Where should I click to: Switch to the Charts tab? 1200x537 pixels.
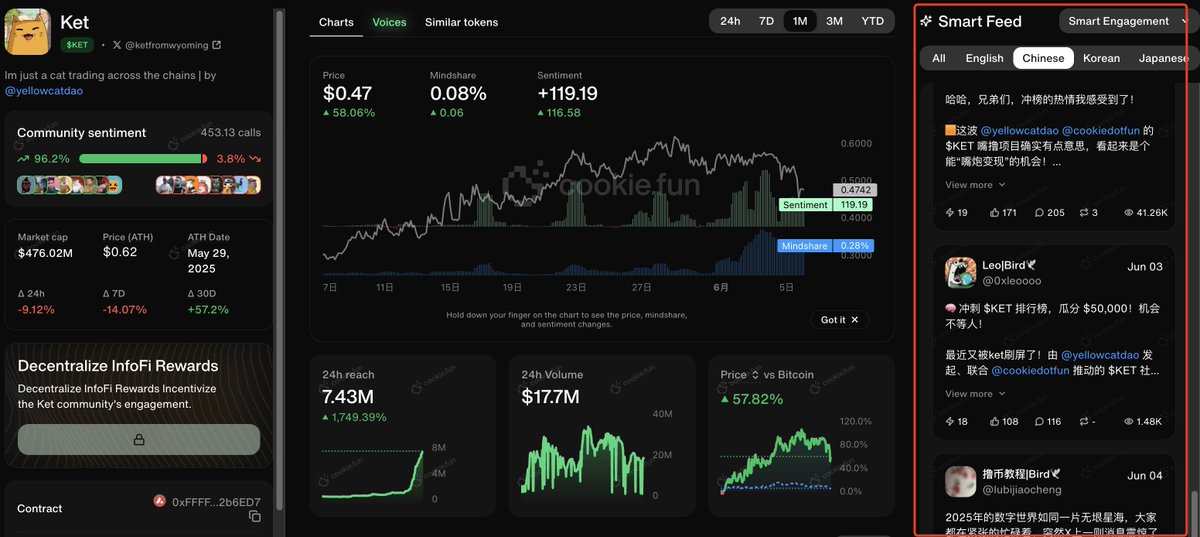click(x=336, y=22)
